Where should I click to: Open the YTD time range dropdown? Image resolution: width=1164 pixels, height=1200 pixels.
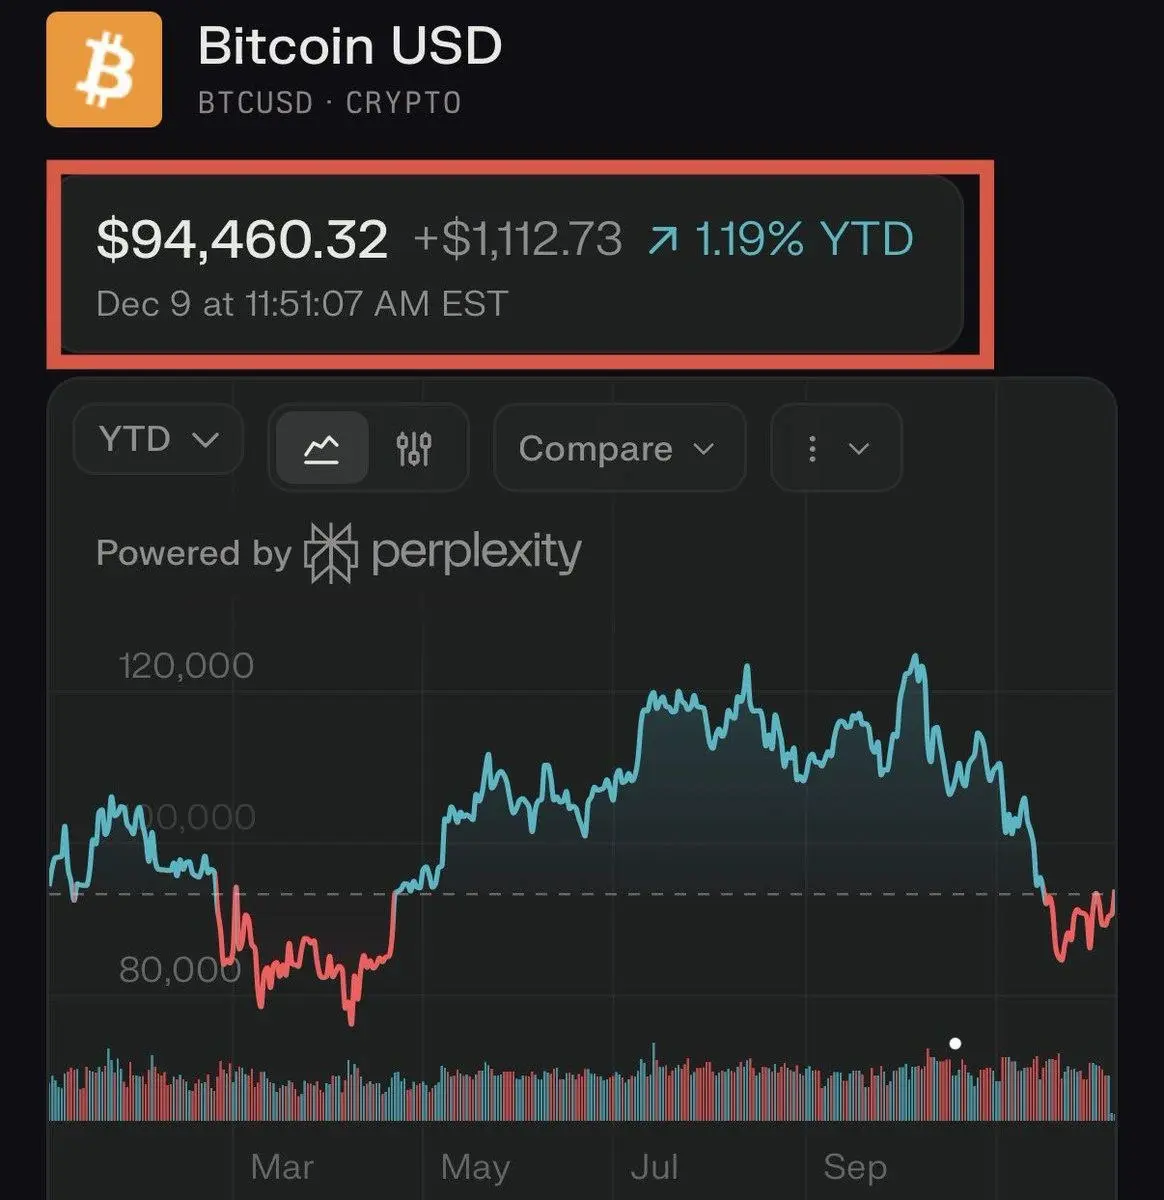[158, 439]
